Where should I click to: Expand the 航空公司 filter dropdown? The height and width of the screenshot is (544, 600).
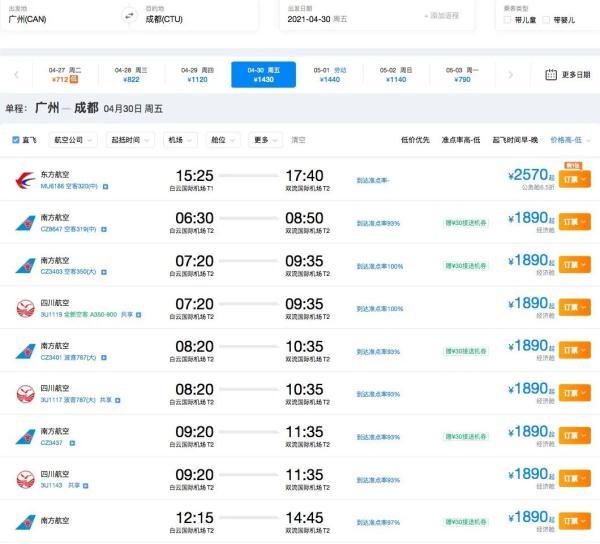click(74, 140)
